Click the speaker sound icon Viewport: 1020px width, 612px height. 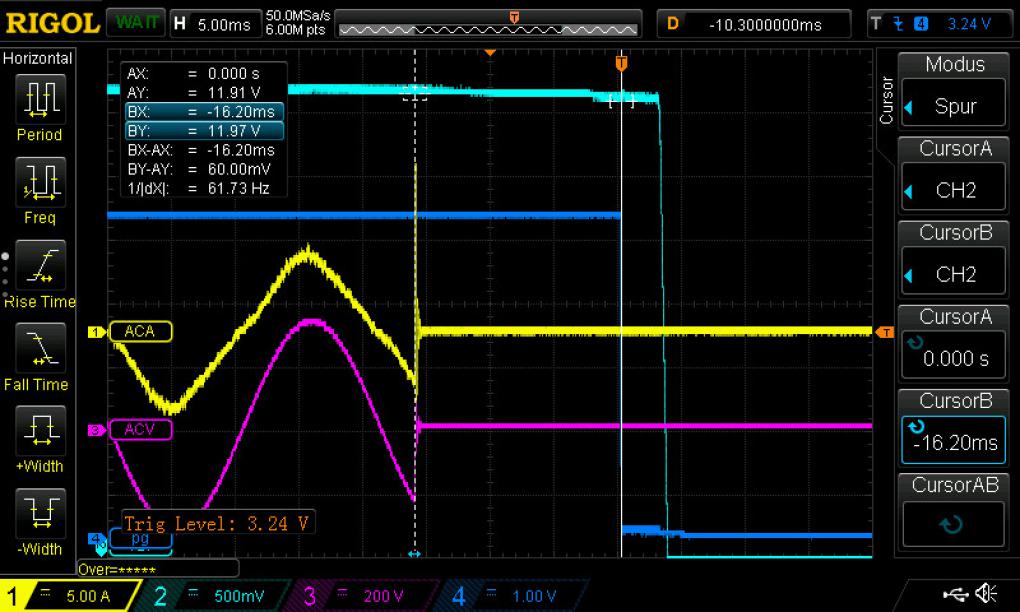point(986,593)
